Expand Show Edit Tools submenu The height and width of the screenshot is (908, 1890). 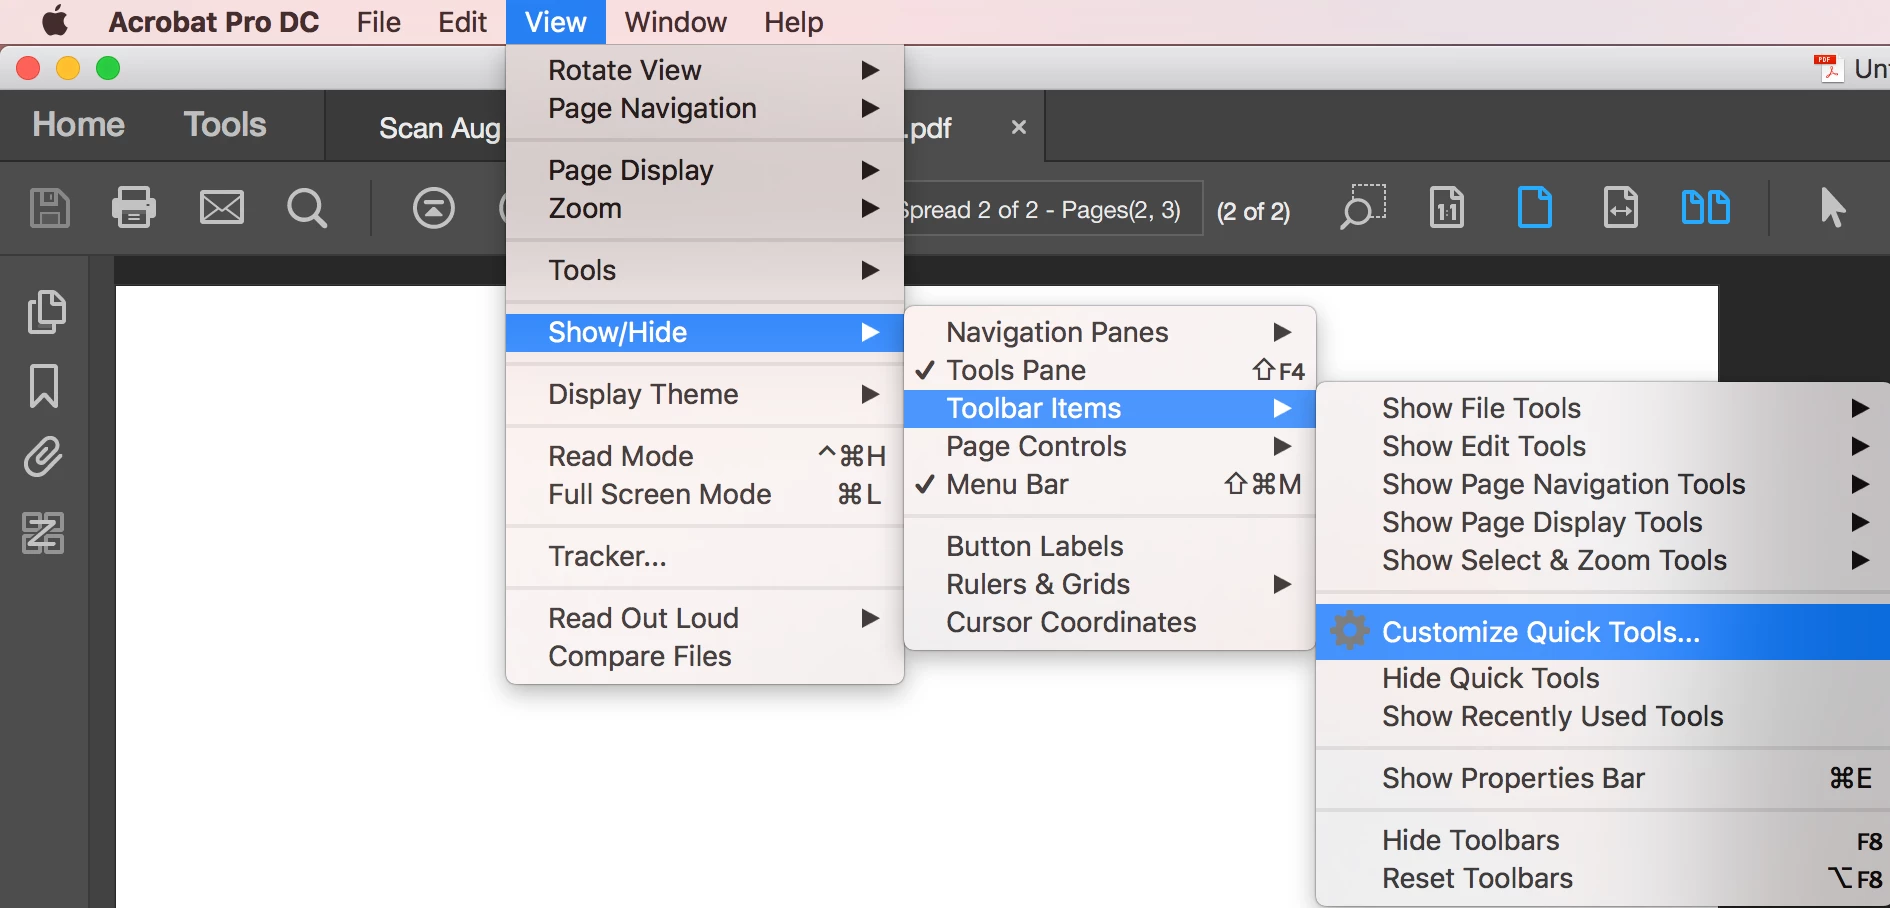click(1603, 446)
